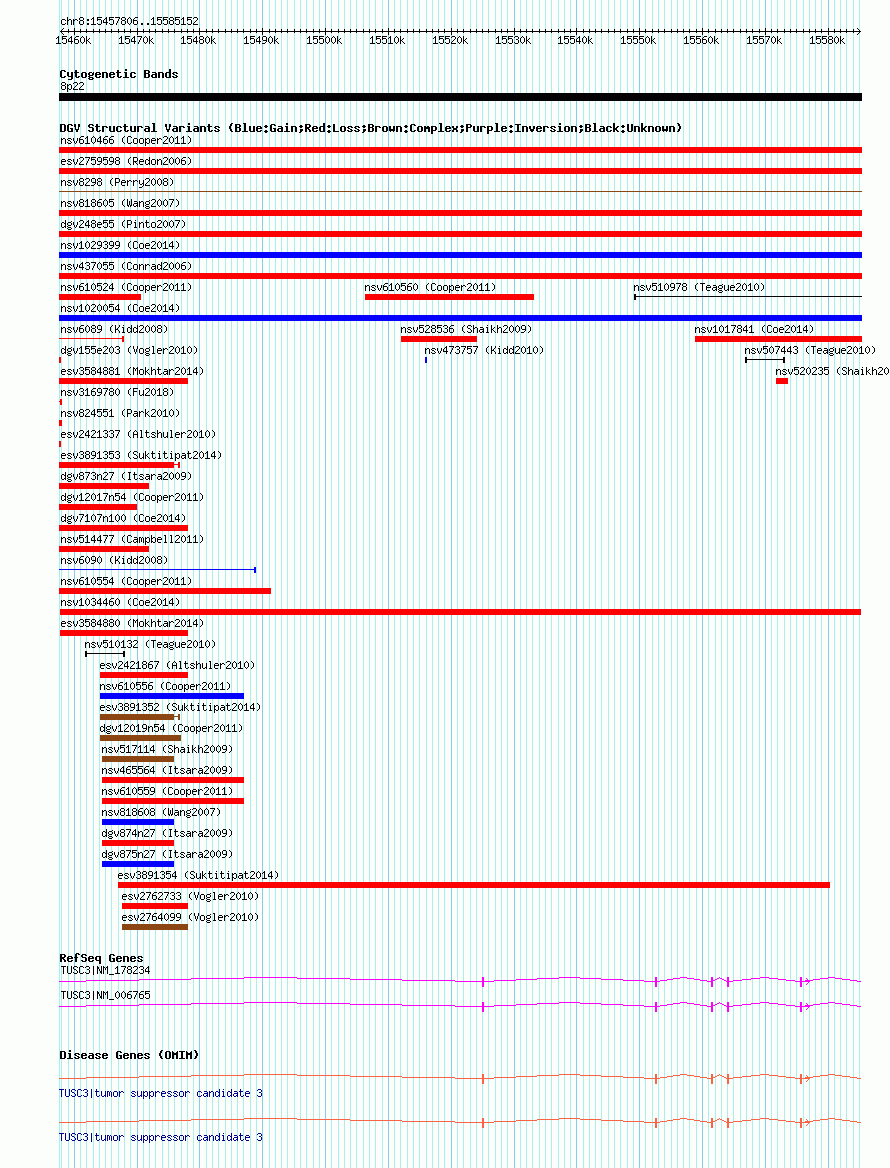Viewport: 890px width, 1168px height.
Task: Open nsv3169780 (Fu2018) variant
Action: [117, 392]
